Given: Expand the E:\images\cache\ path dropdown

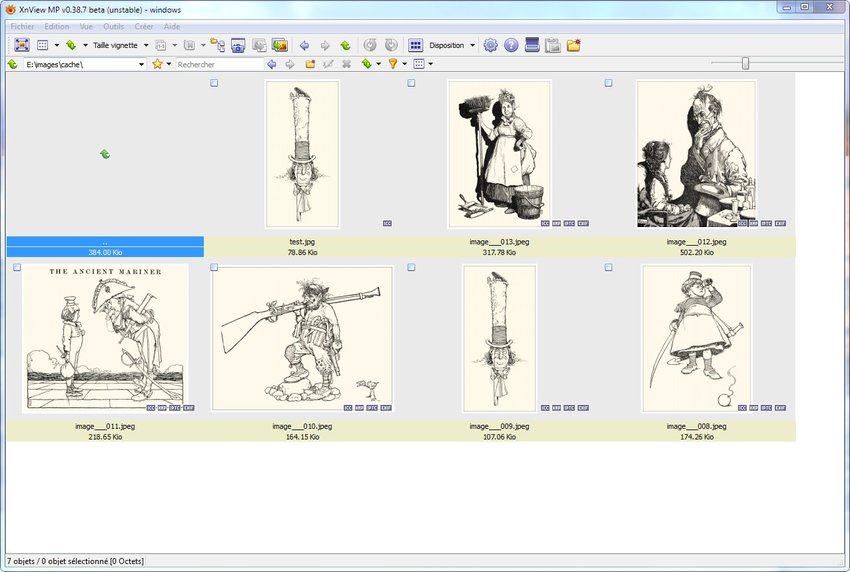Looking at the screenshot, I should point(141,64).
